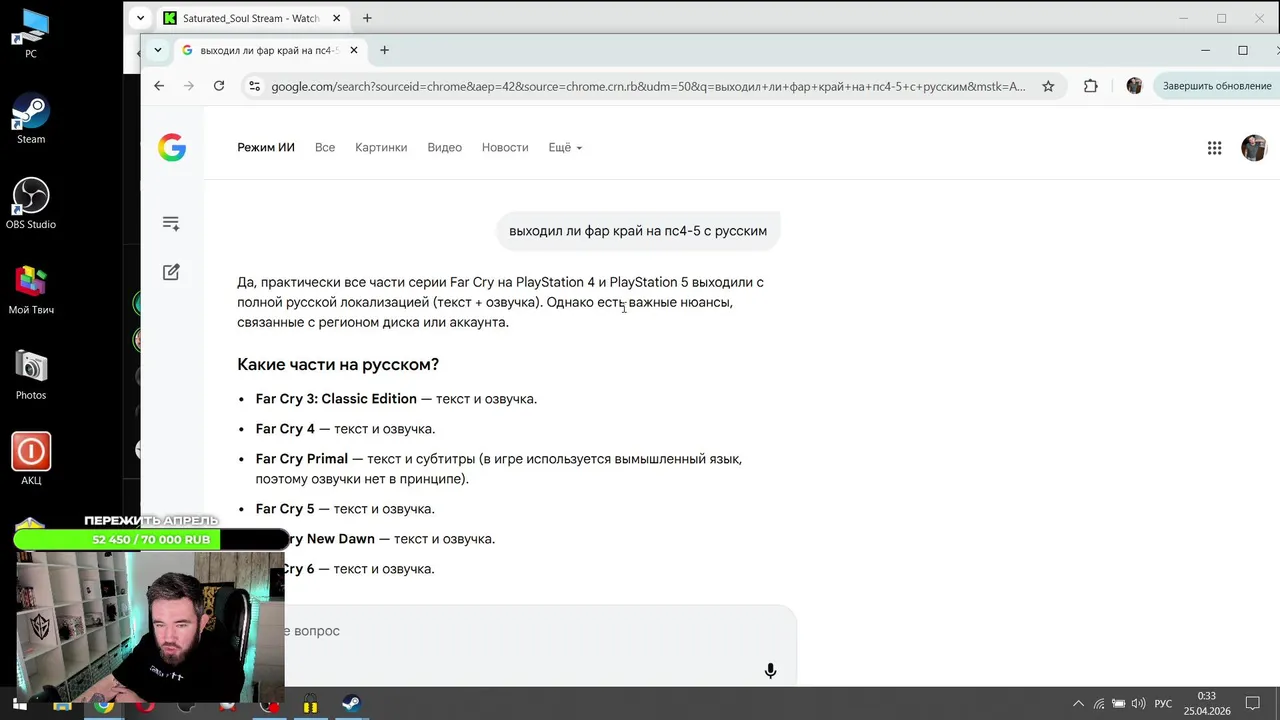
Task: Open the Photos desktop icon
Action: pos(31,374)
